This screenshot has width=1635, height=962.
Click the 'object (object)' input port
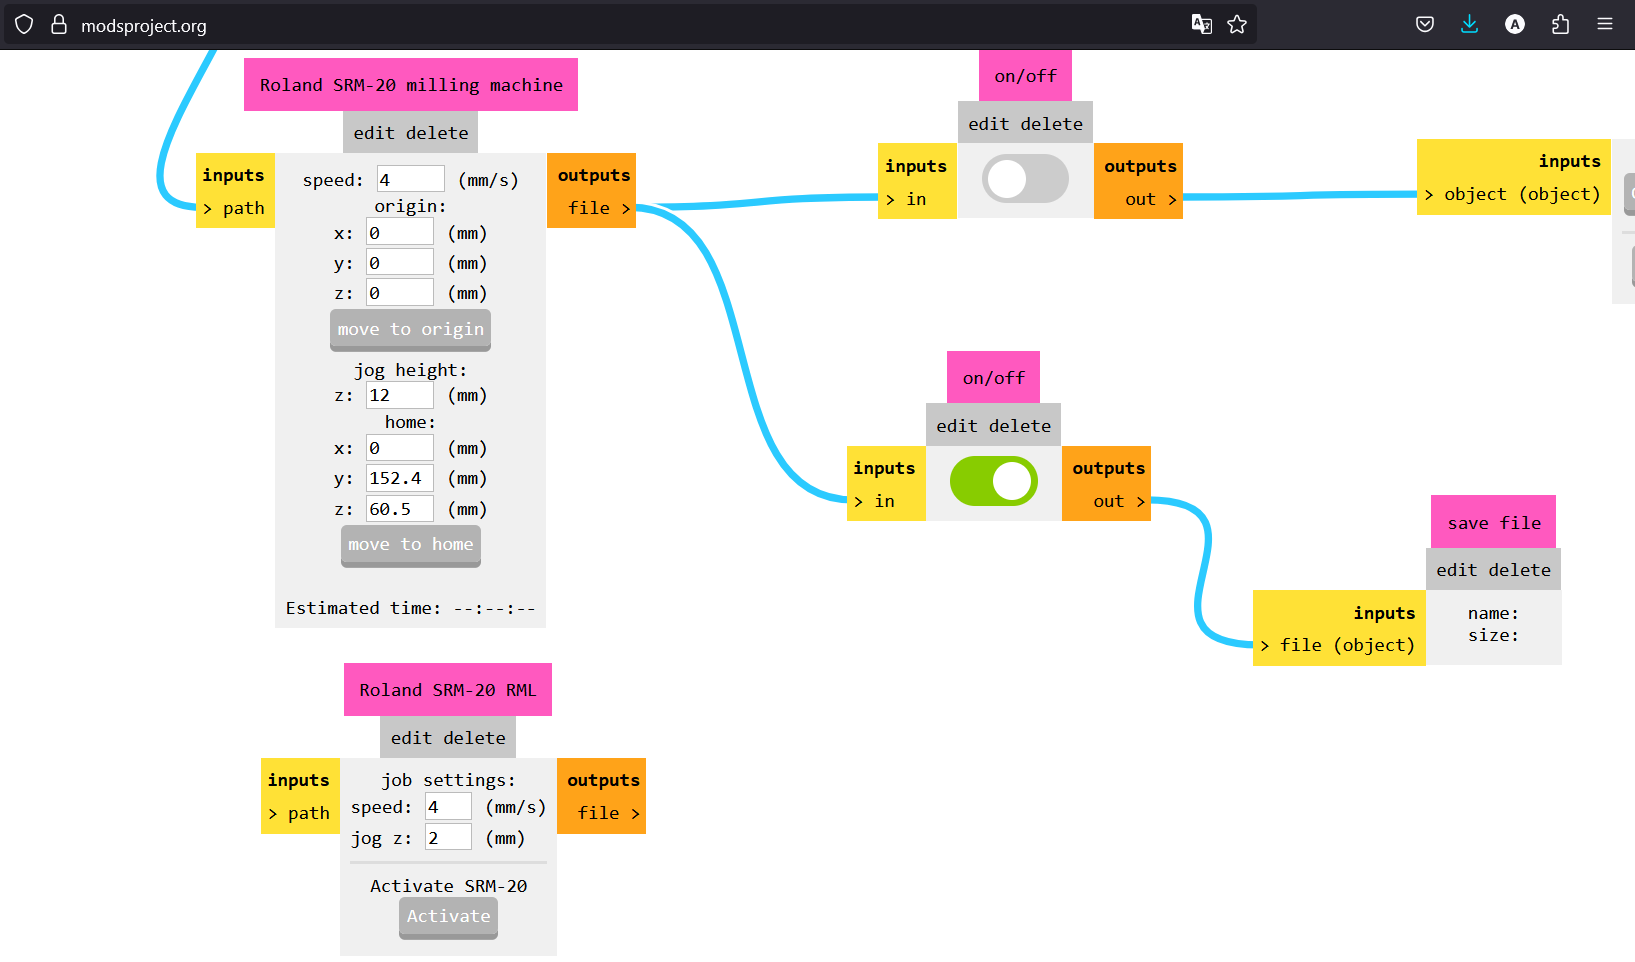pos(1514,194)
